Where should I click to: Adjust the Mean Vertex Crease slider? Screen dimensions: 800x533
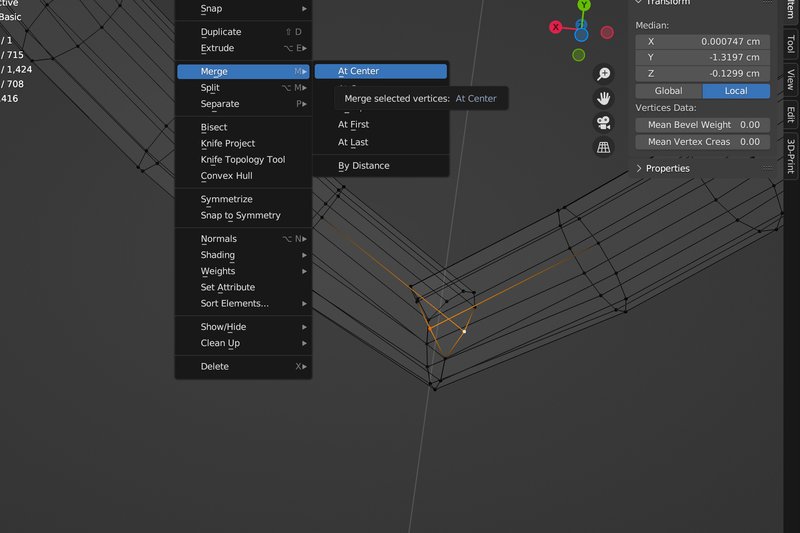pyautogui.click(x=703, y=142)
